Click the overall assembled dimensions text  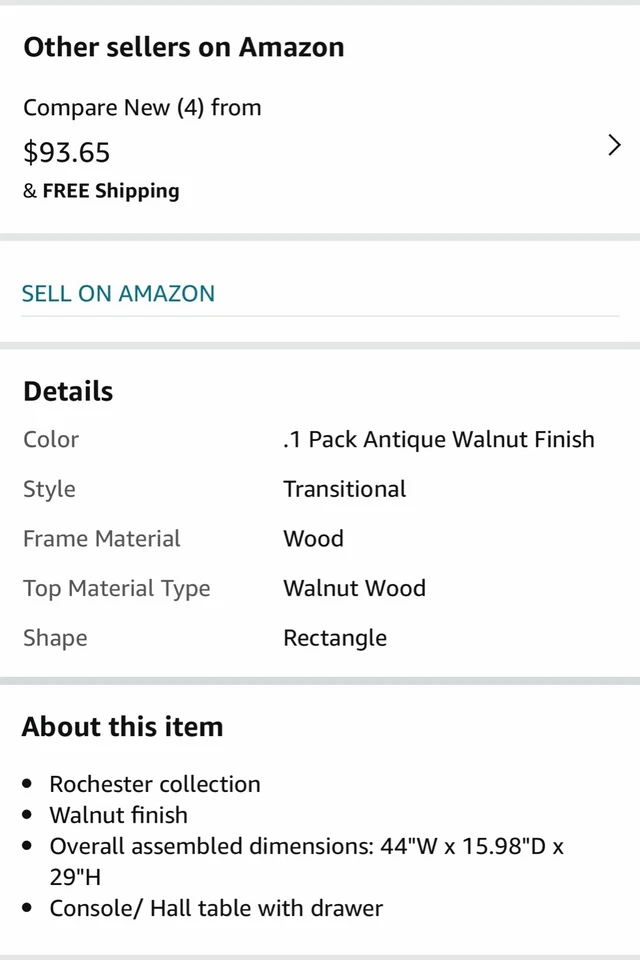tap(306, 846)
